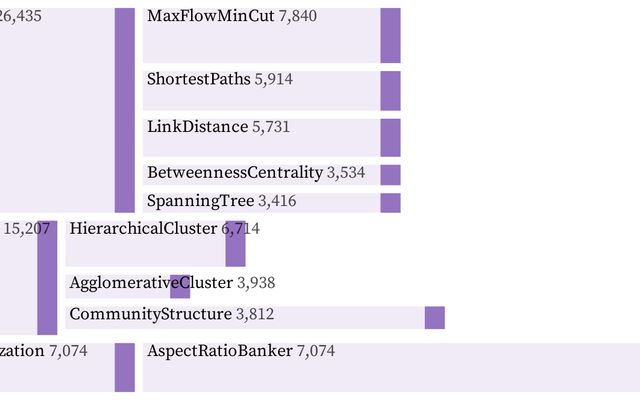This screenshot has height=400, width=640.
Task: Select the LinkDistance 5,731 text label
Action: click(218, 127)
